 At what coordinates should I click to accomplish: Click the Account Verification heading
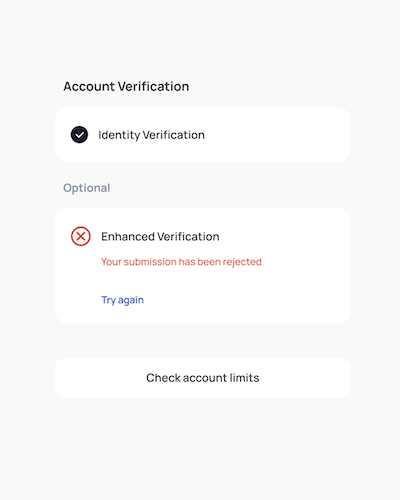click(126, 86)
